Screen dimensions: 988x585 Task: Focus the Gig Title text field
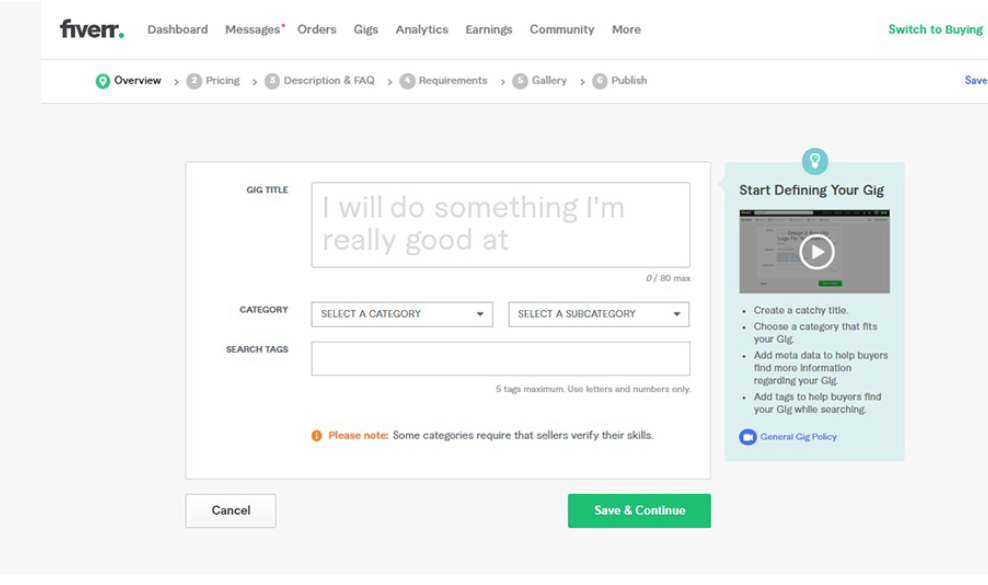500,225
